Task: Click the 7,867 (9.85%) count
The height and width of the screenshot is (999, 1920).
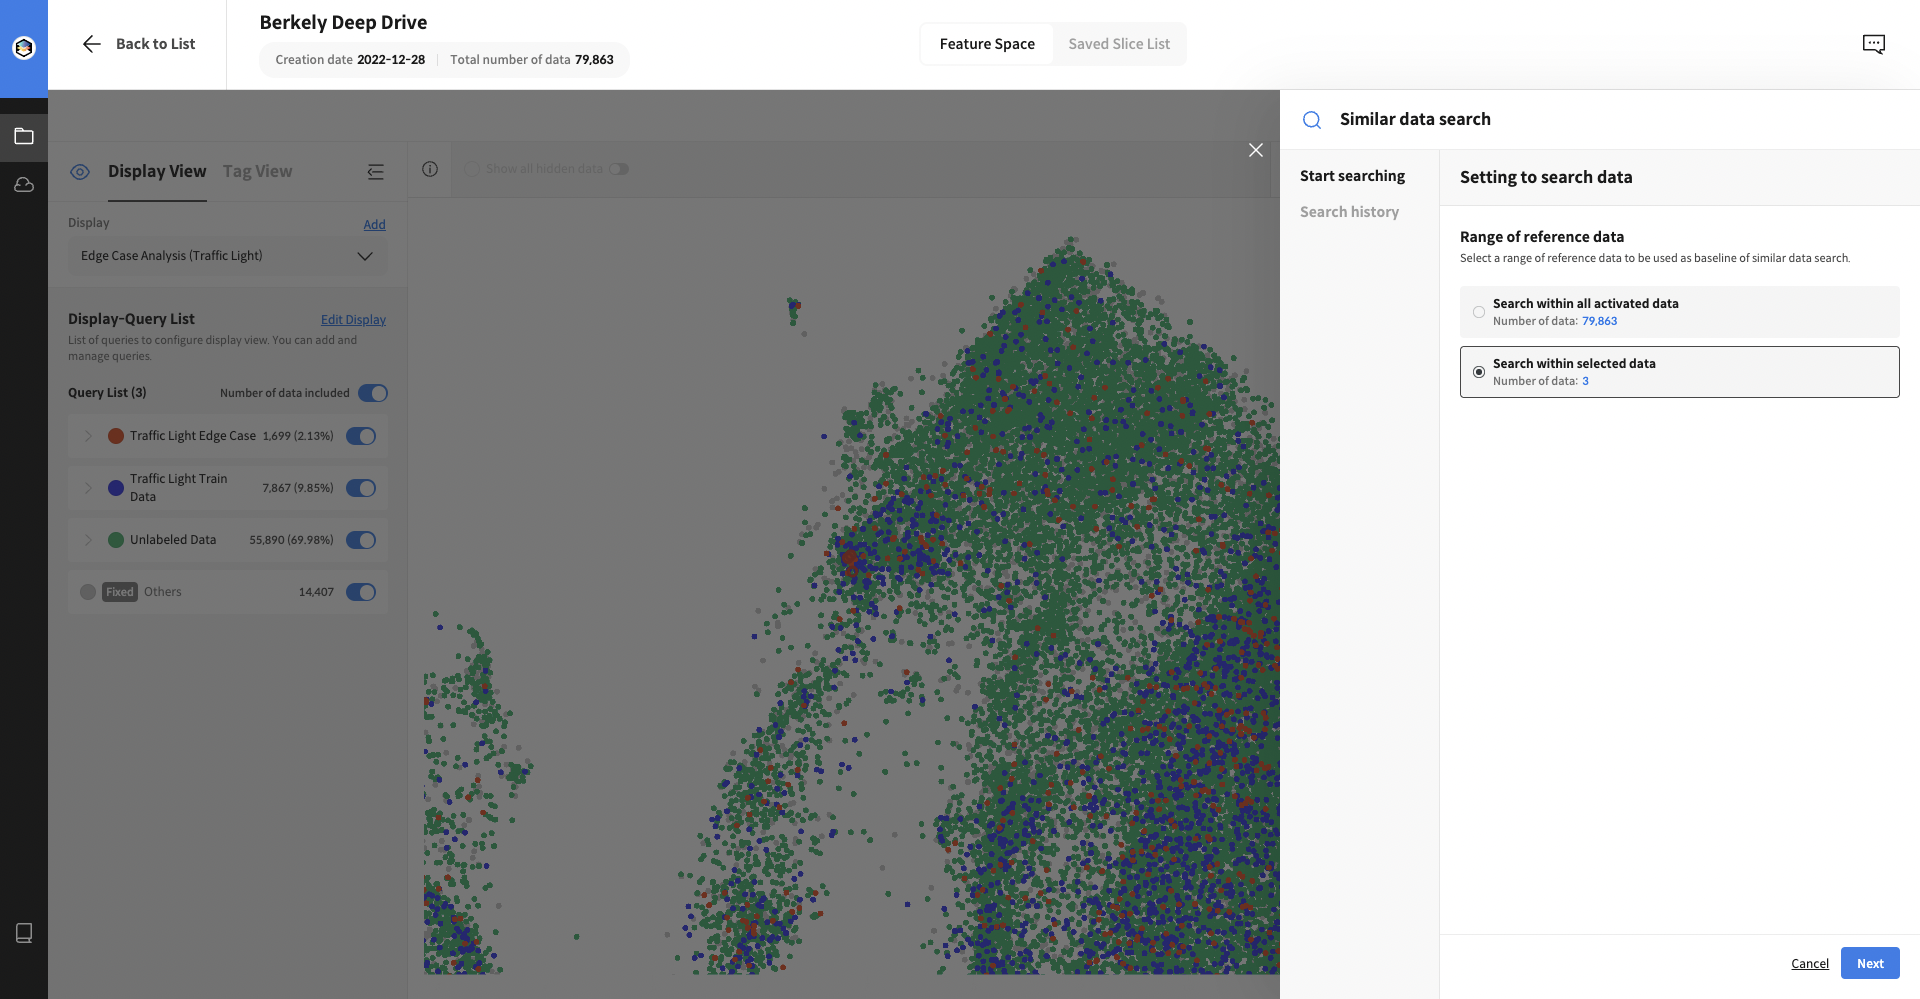Action: click(x=298, y=488)
